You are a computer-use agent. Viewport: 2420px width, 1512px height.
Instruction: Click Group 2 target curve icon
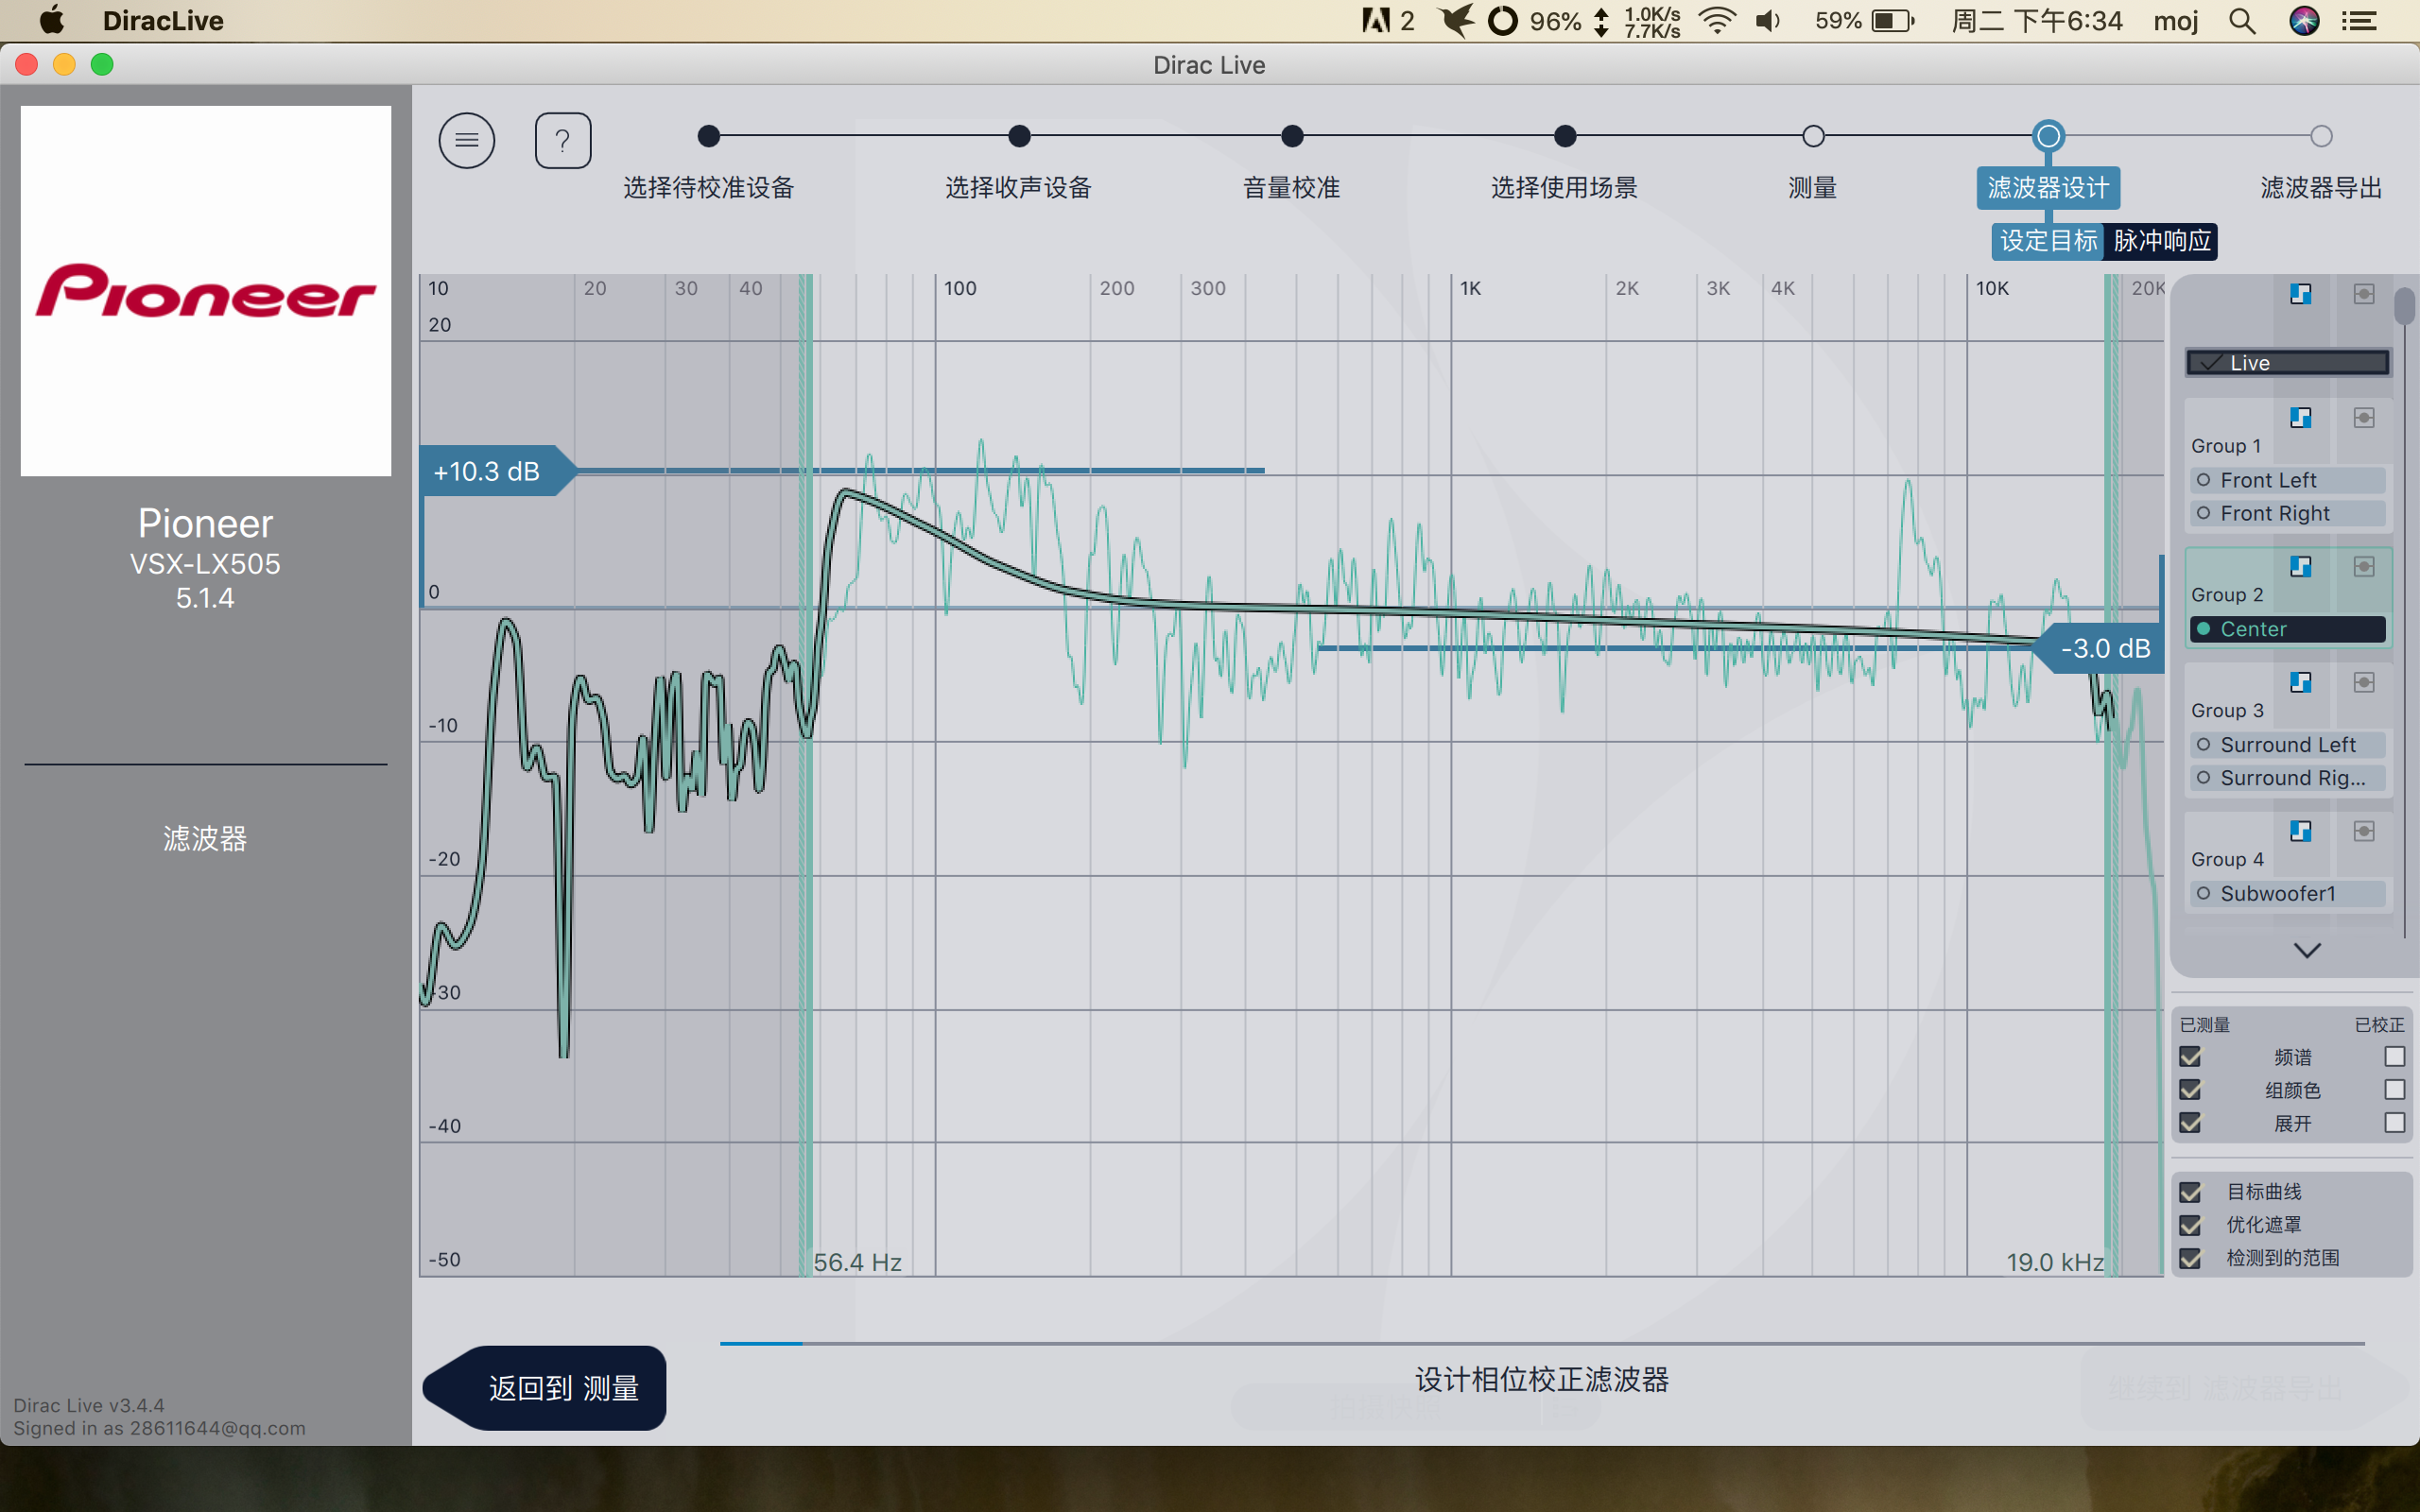point(2300,567)
